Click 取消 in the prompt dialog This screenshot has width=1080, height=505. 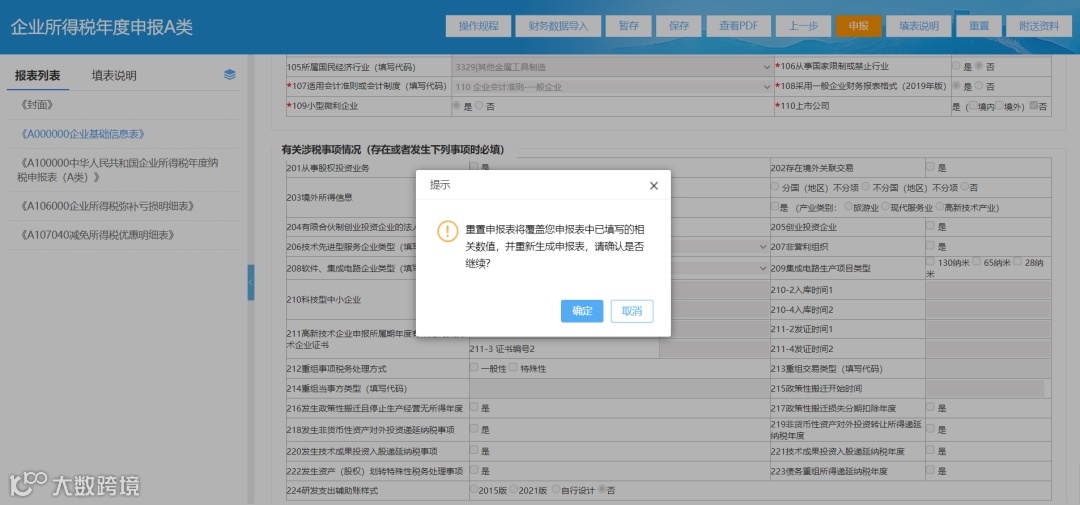[x=632, y=311]
